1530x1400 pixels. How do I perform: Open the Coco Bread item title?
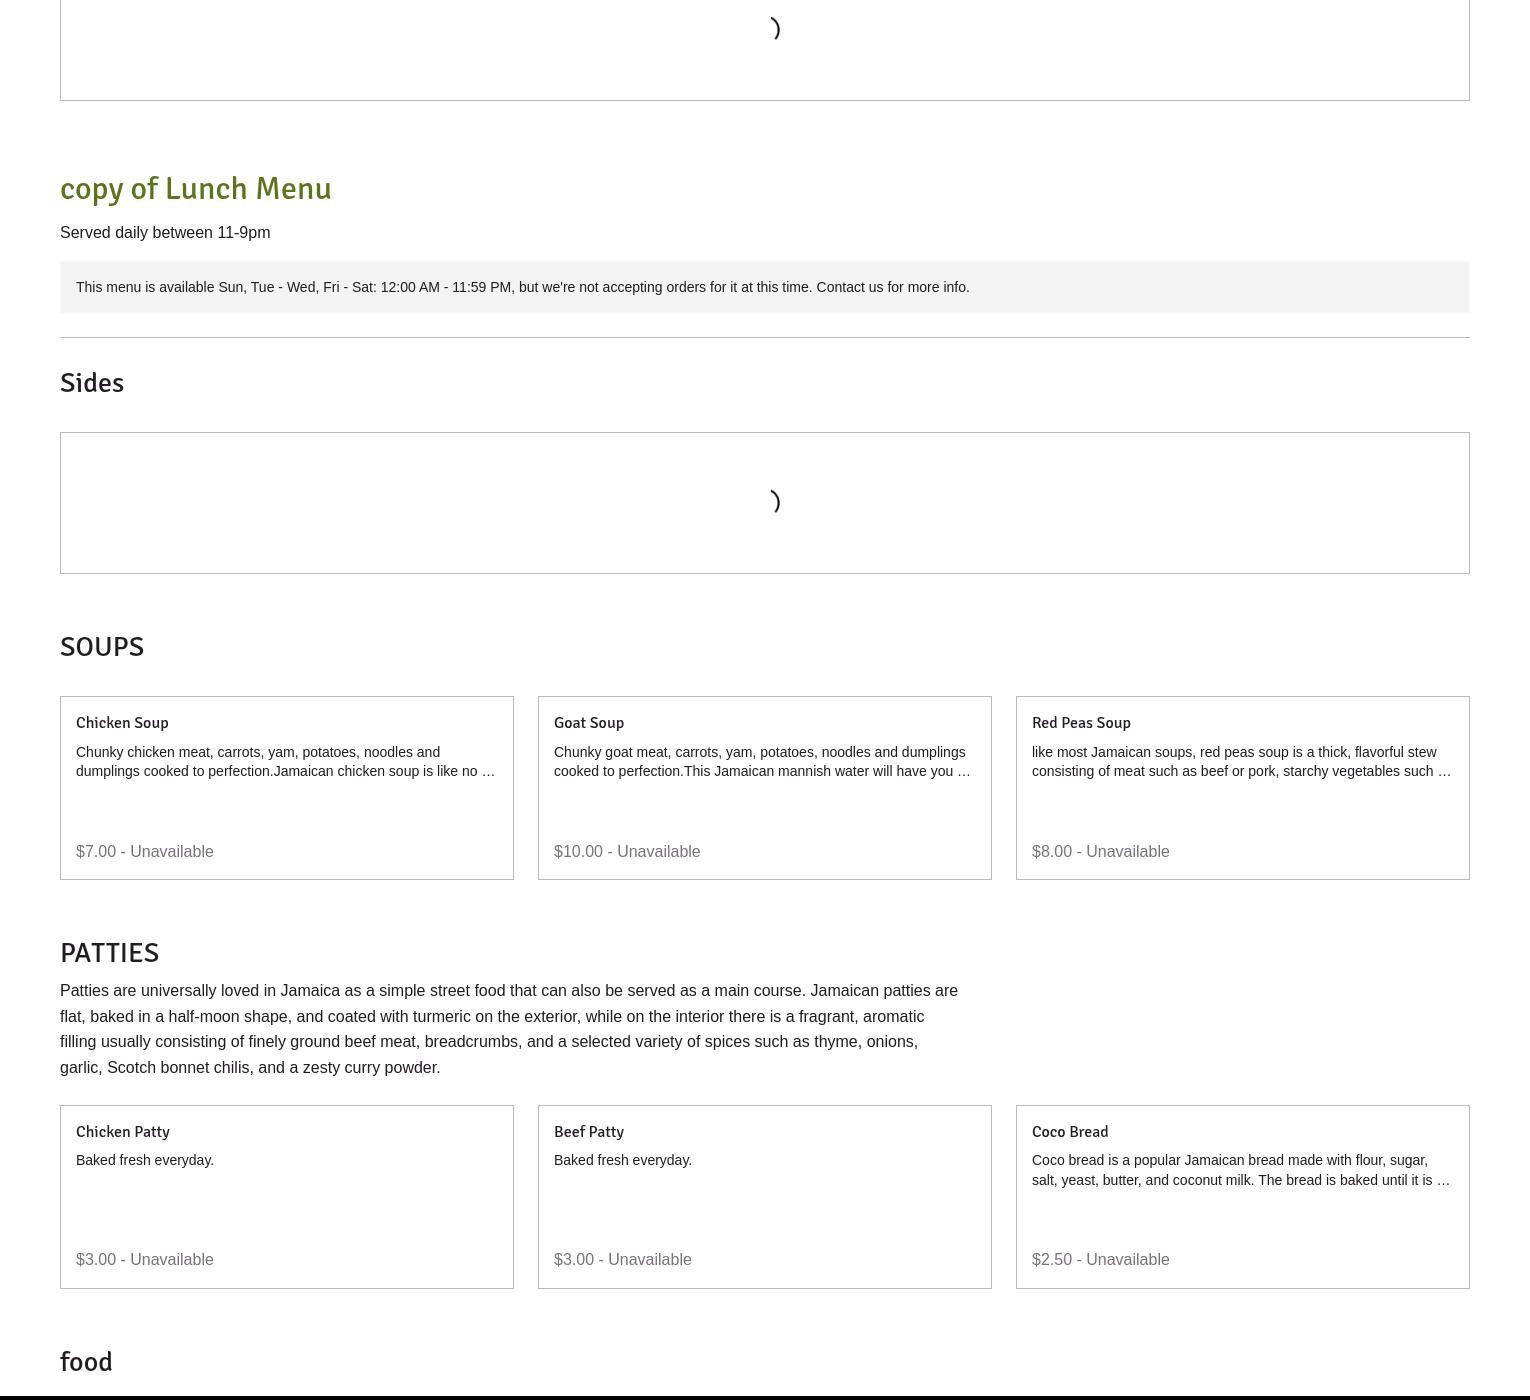[1069, 1132]
